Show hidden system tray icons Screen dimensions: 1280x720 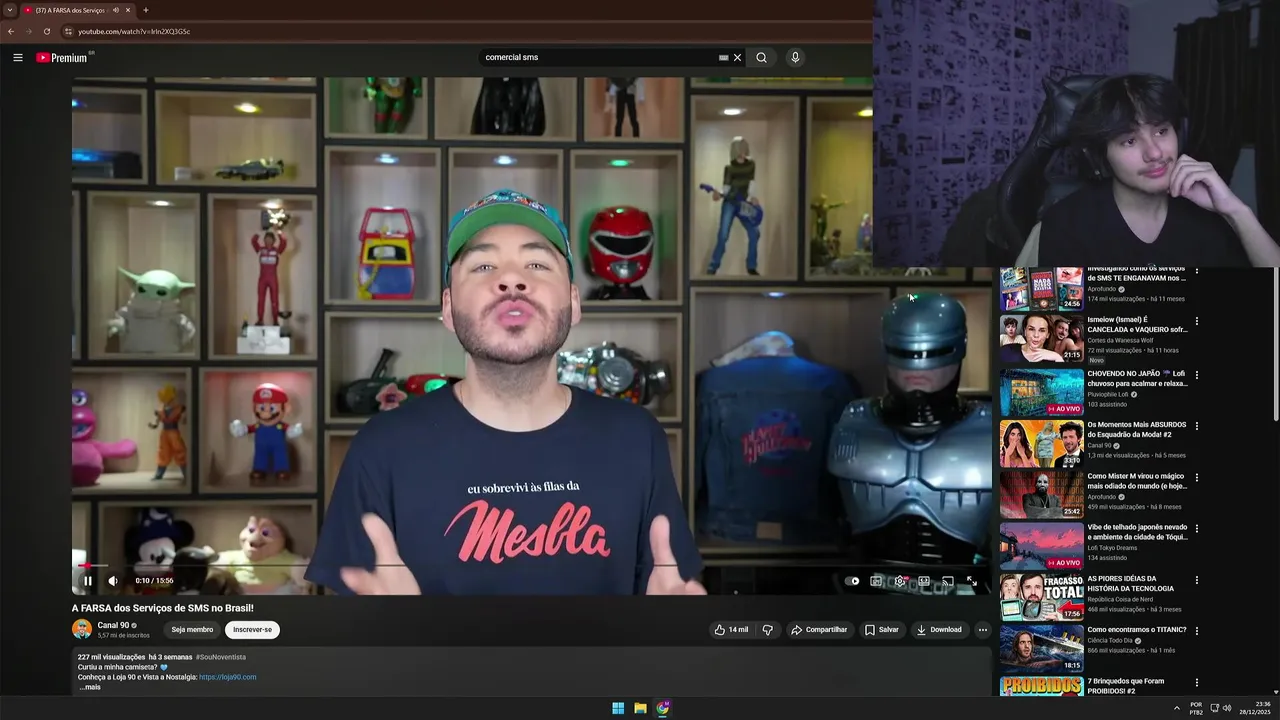click(1176, 708)
